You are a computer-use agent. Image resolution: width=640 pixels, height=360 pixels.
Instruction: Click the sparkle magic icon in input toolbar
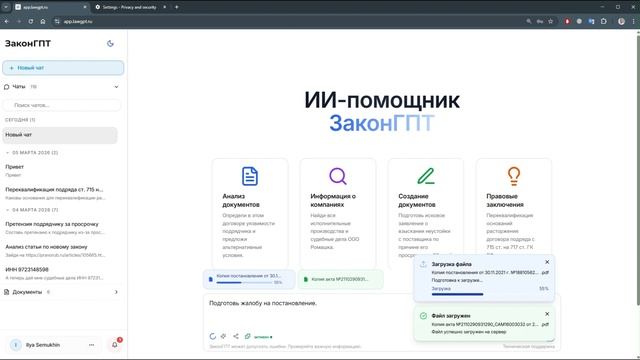[x=224, y=336]
